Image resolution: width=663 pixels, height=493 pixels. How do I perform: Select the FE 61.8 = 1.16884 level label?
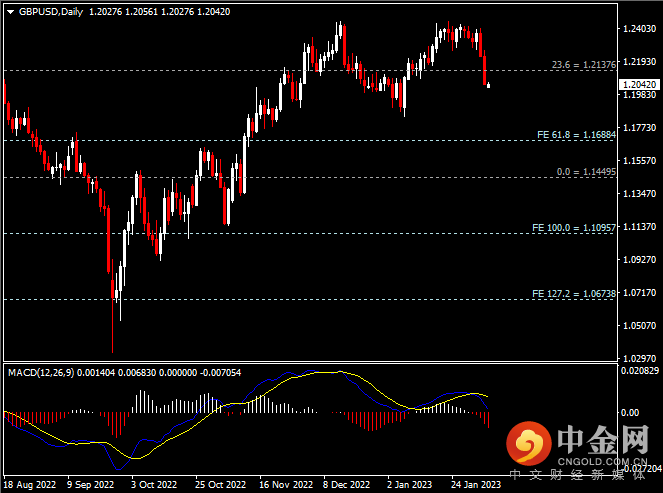coord(578,133)
